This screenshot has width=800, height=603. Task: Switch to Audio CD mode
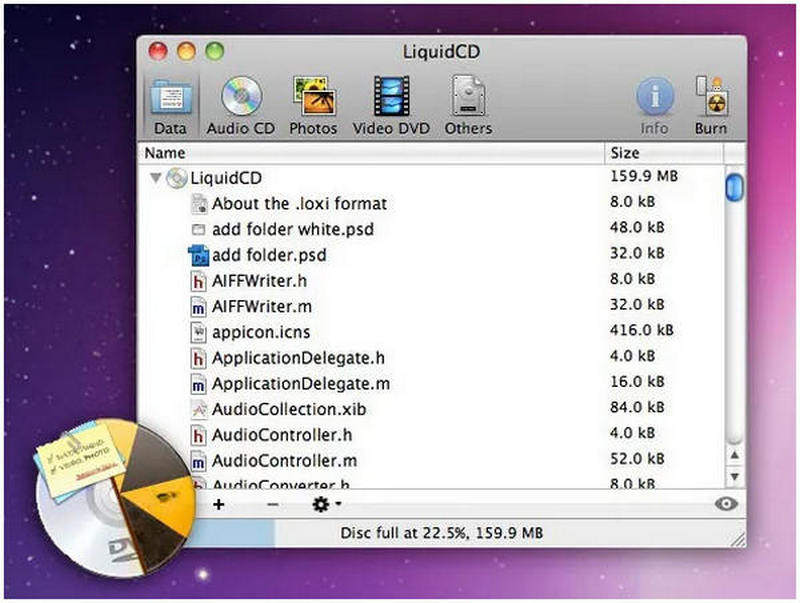tap(239, 100)
